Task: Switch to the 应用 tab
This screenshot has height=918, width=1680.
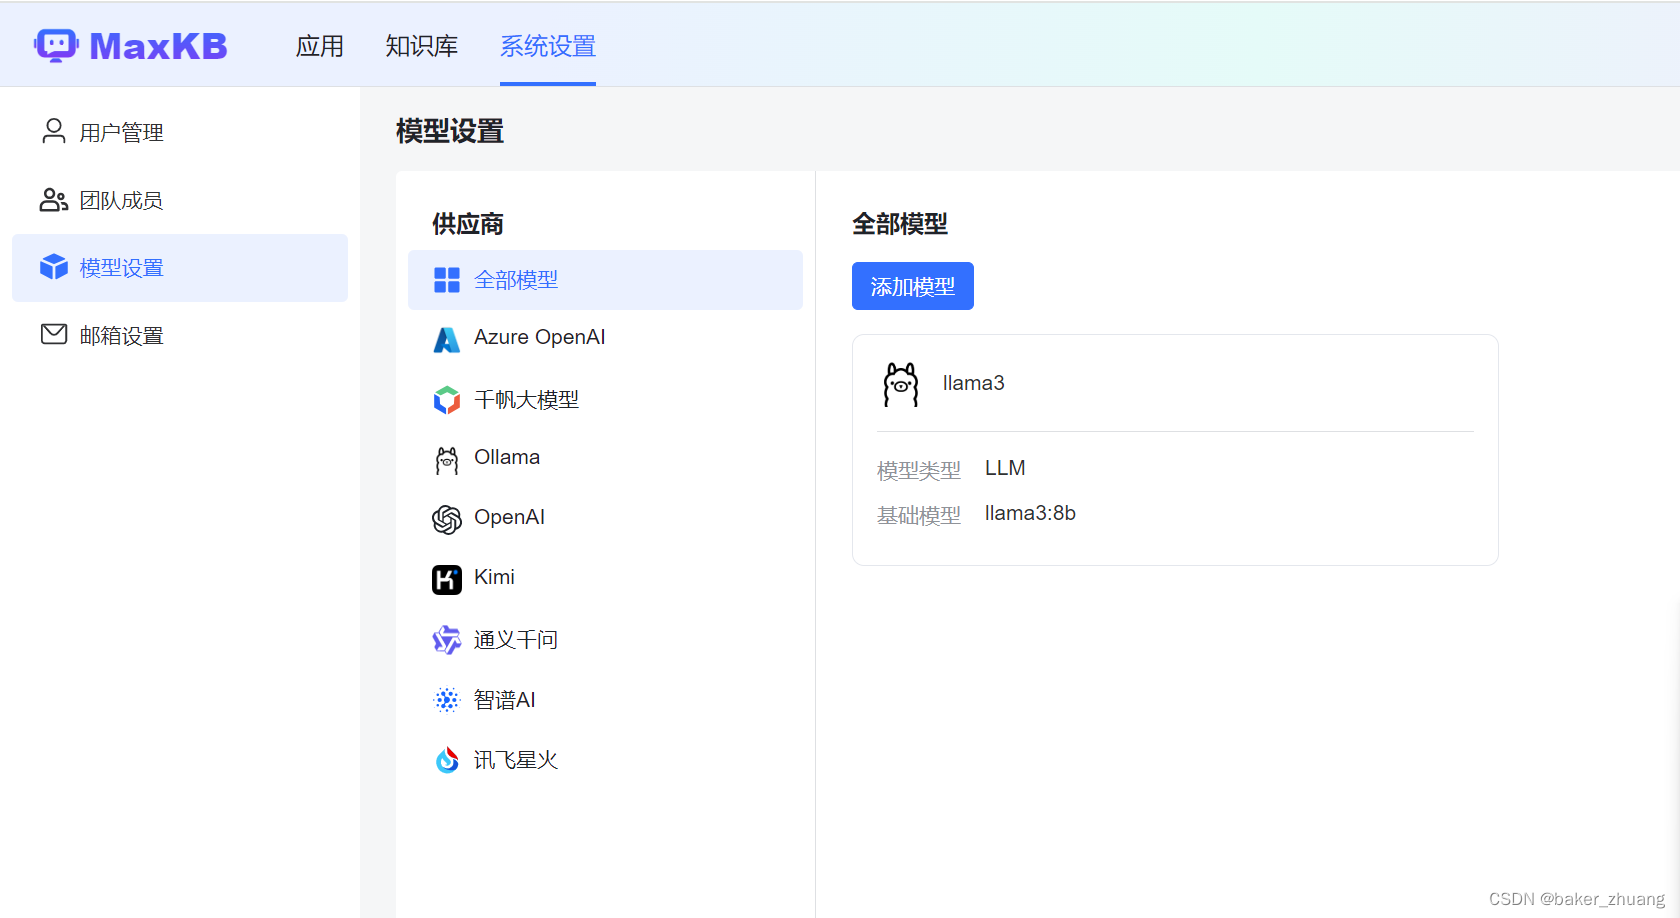Action: pyautogui.click(x=319, y=45)
